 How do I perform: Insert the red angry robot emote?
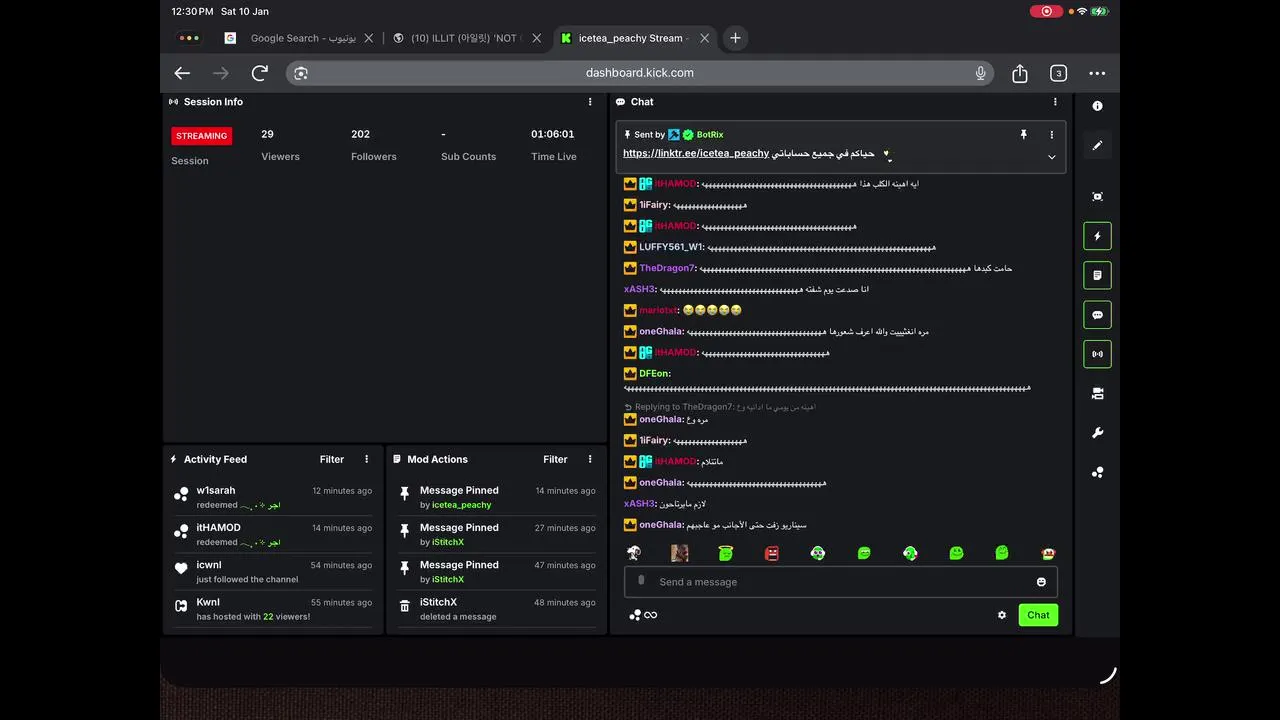click(x=772, y=553)
